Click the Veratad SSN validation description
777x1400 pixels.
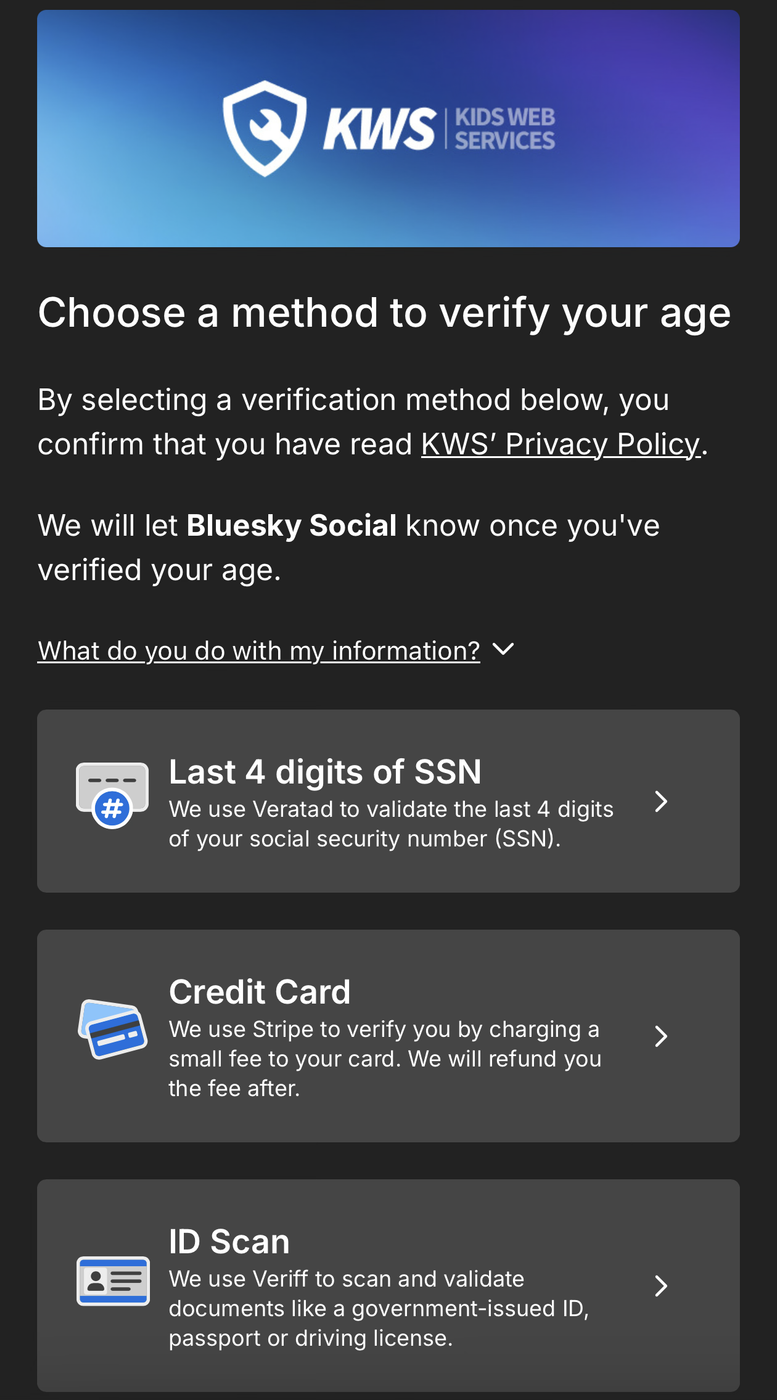(391, 823)
